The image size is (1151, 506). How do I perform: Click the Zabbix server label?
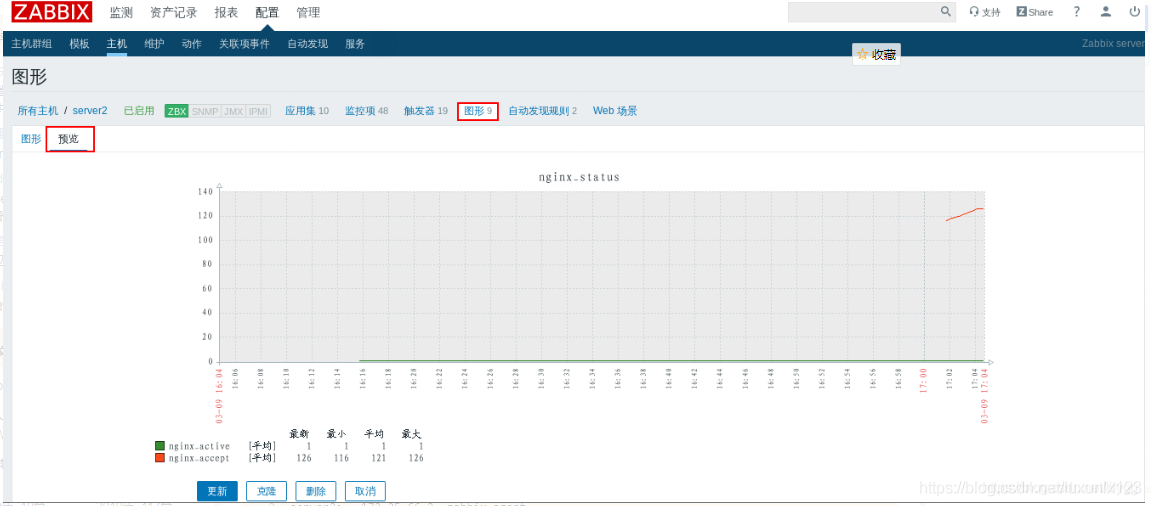tap(1113, 43)
